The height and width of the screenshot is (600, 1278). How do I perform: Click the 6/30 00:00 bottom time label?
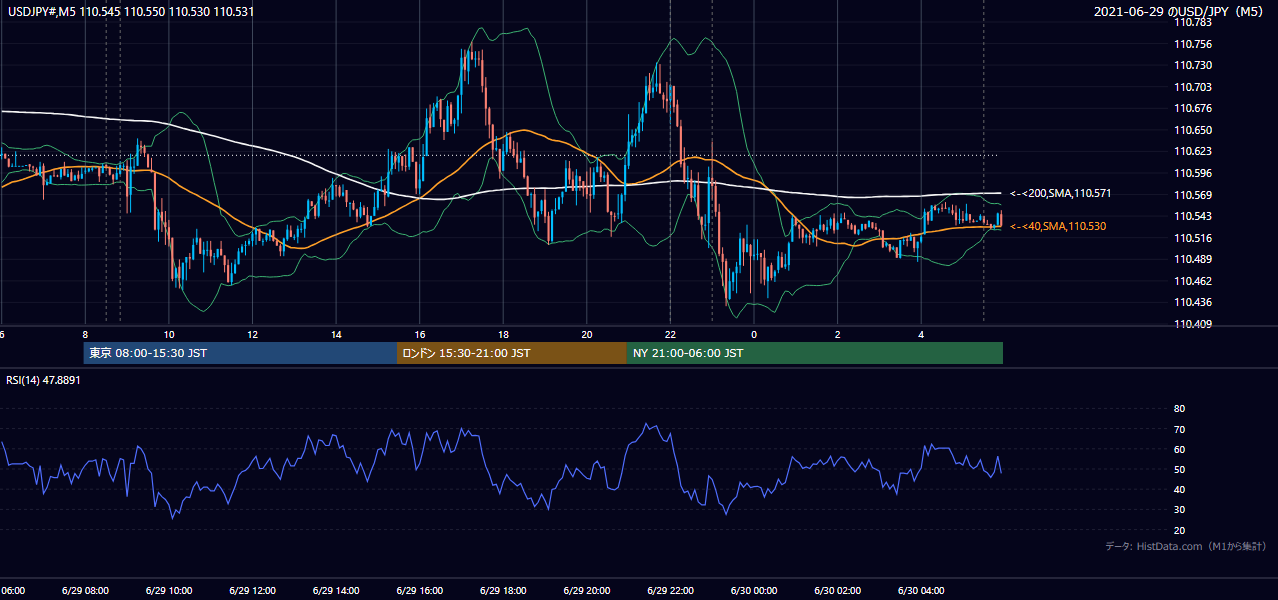tap(753, 590)
